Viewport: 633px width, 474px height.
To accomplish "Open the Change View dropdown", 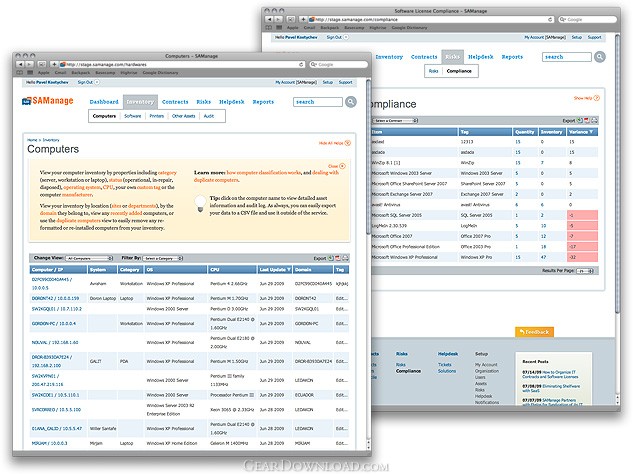I will click(x=89, y=258).
